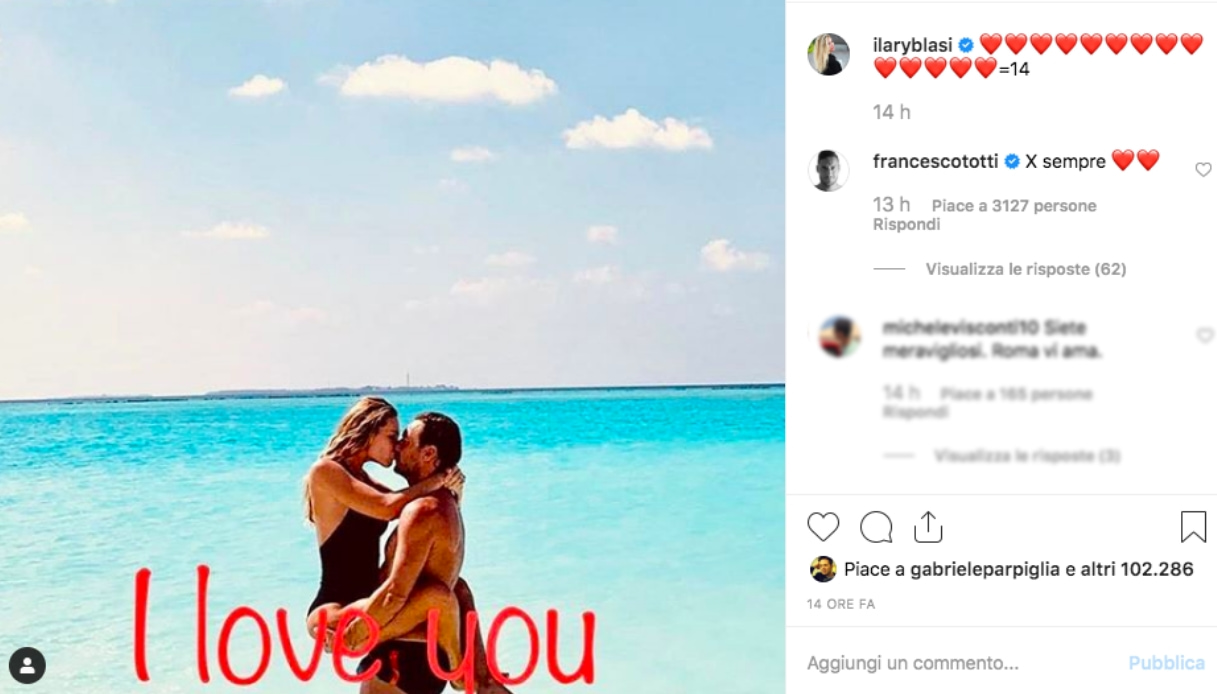Click the Pubblica button
The width and height of the screenshot is (1217, 694).
(1166, 663)
